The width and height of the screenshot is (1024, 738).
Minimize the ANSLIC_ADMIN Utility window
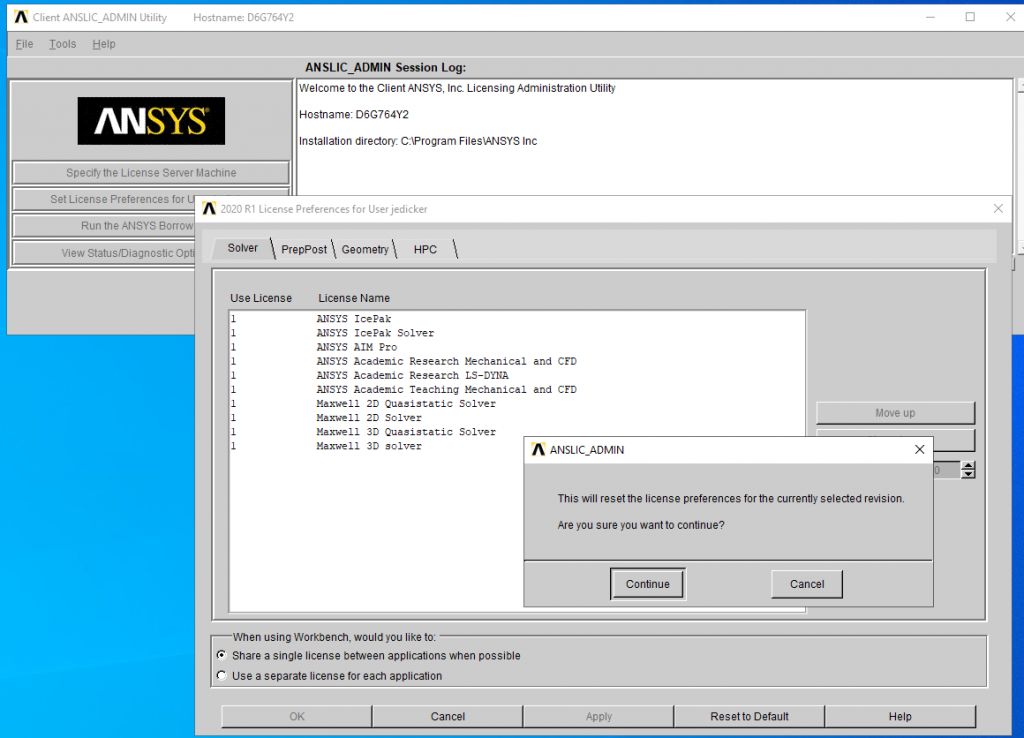[x=930, y=17]
